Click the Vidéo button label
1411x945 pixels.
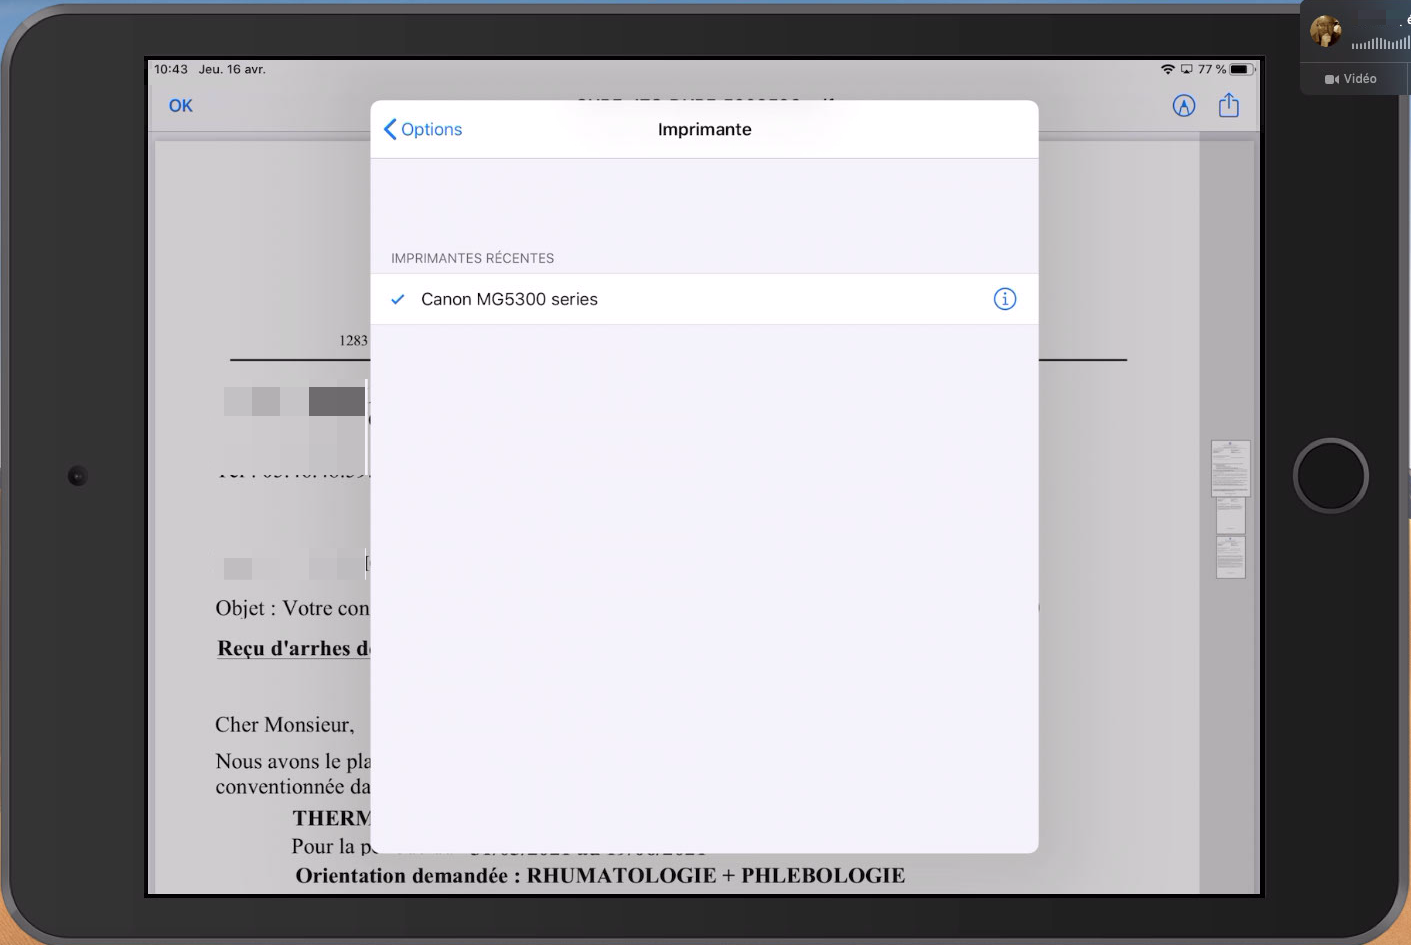pyautogui.click(x=1359, y=79)
